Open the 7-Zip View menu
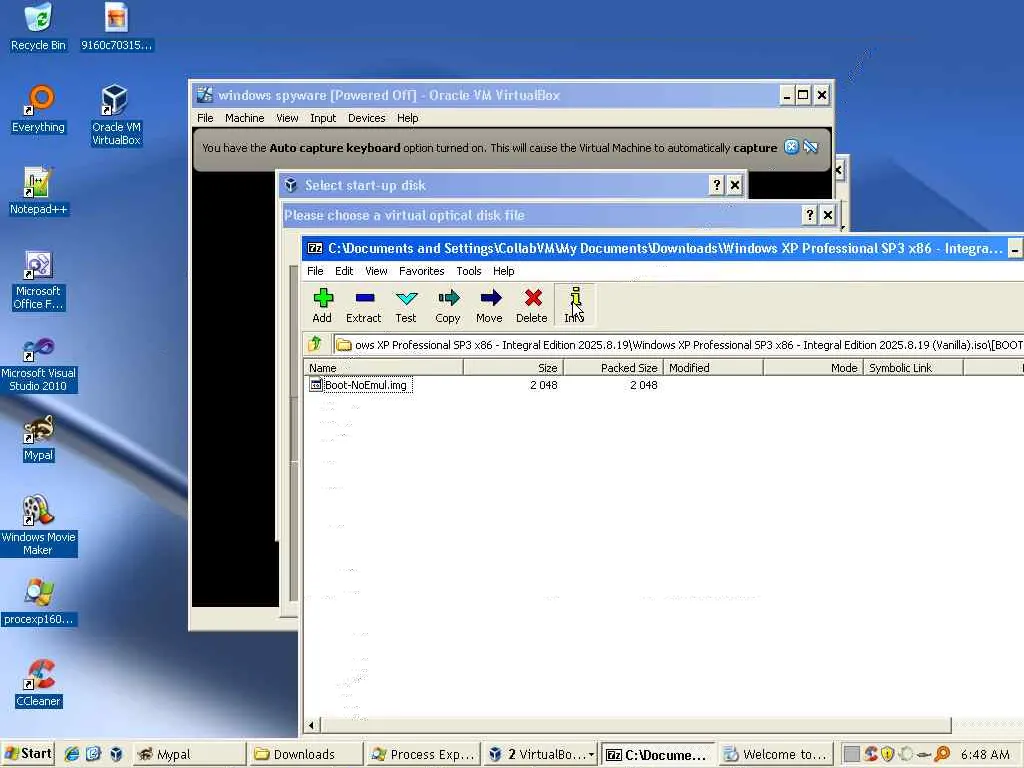The height and width of the screenshot is (768, 1024). click(376, 271)
